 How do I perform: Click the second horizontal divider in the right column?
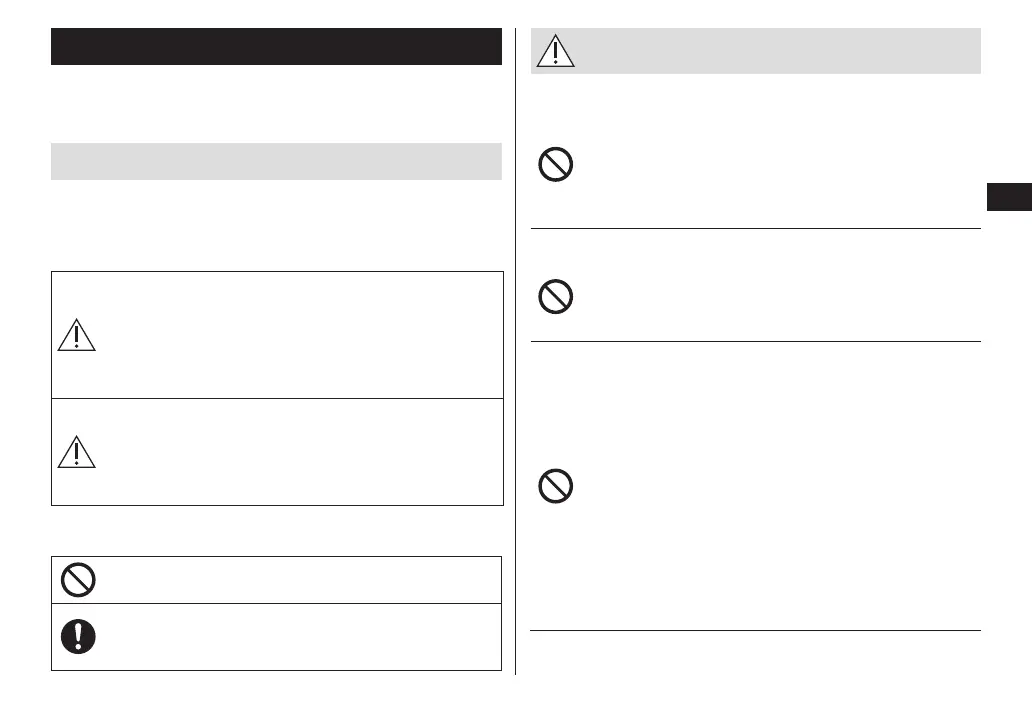click(x=755, y=342)
